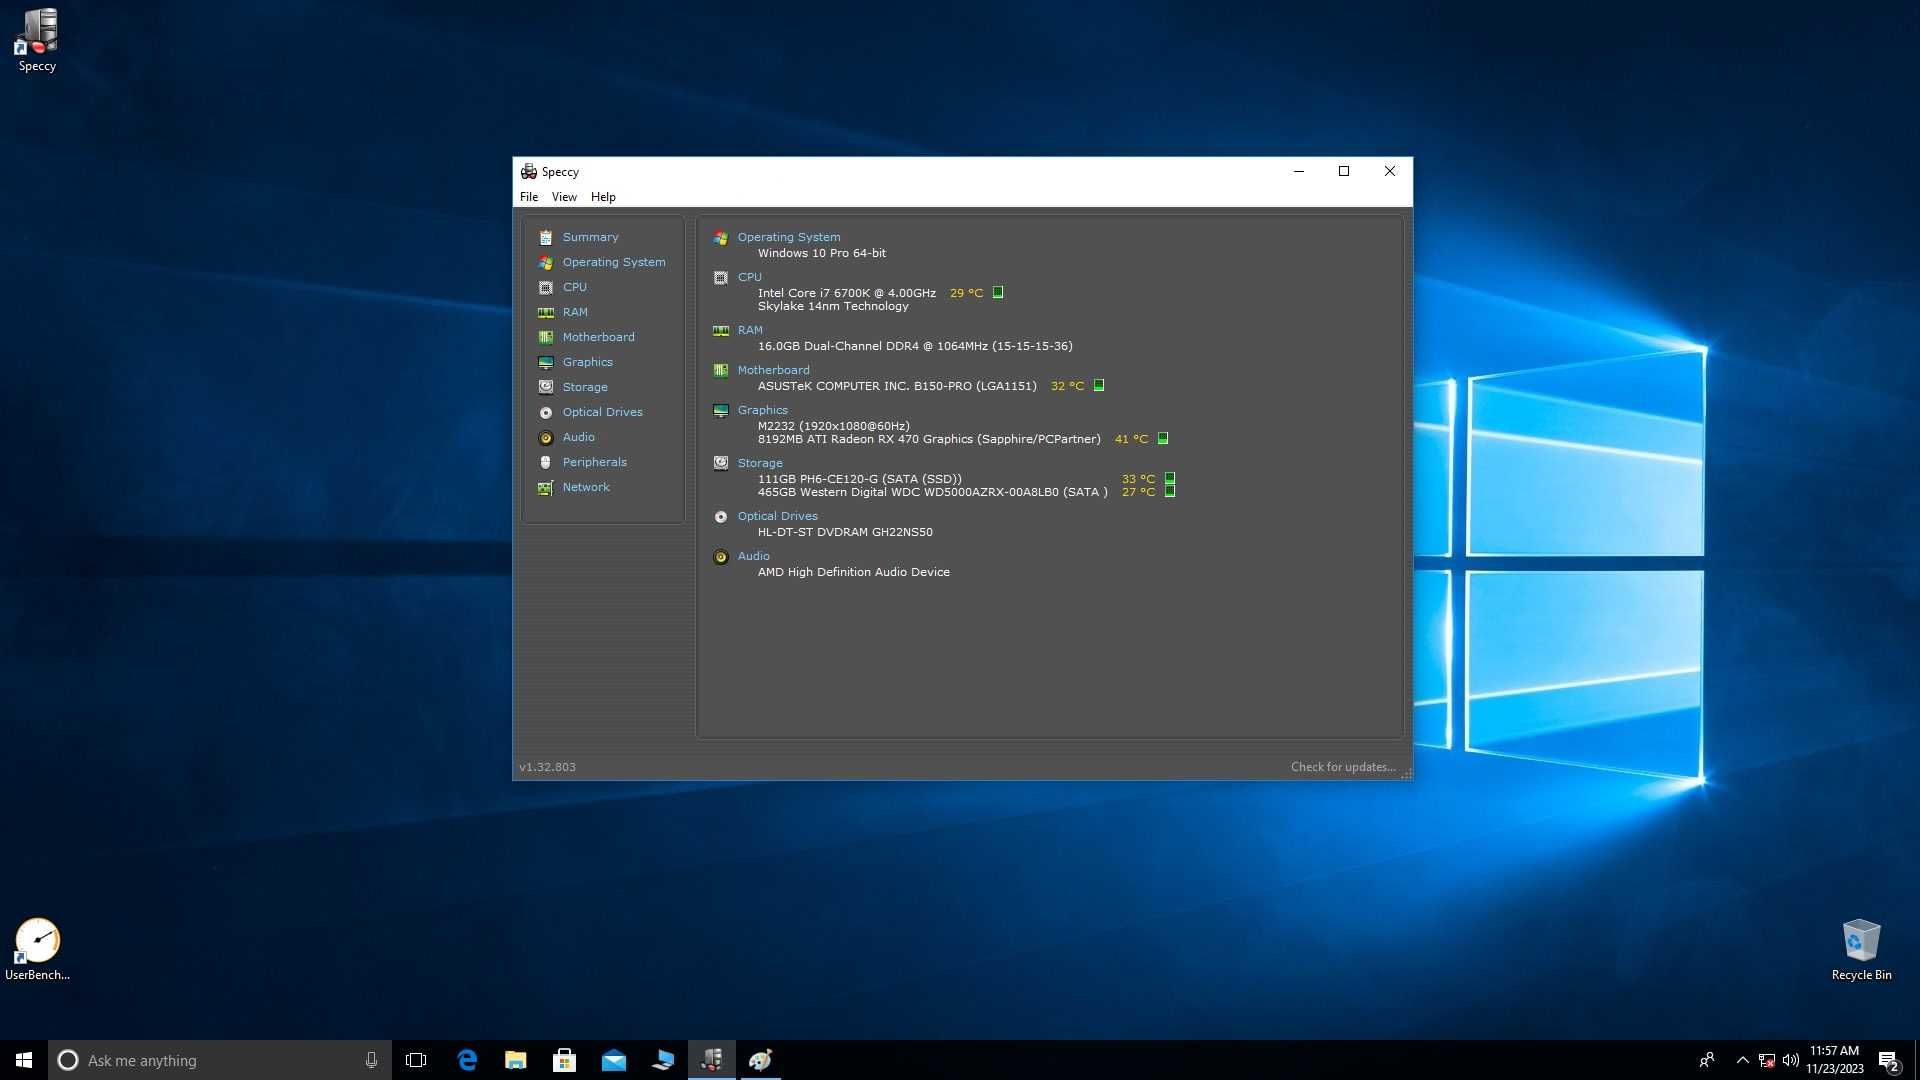The width and height of the screenshot is (1920, 1080).
Task: Open the File menu
Action: tap(529, 197)
